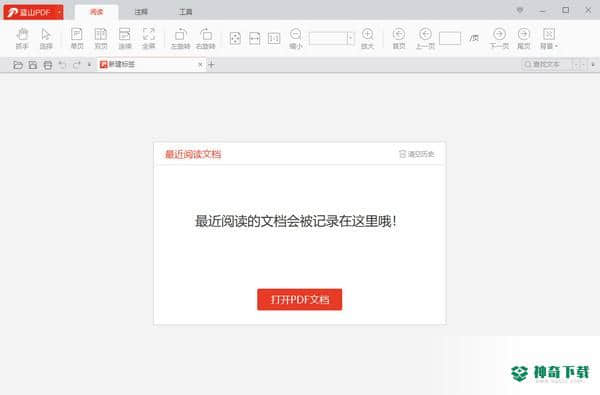
Task: Click the page number input box
Action: [x=450, y=38]
